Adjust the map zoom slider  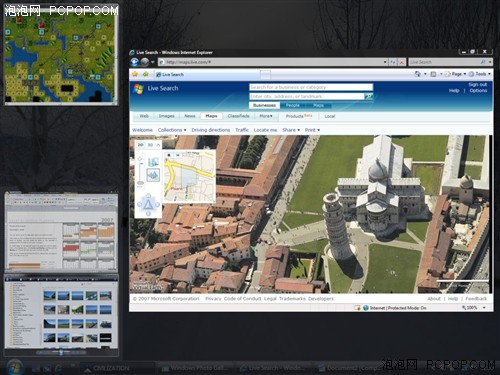pos(140,172)
